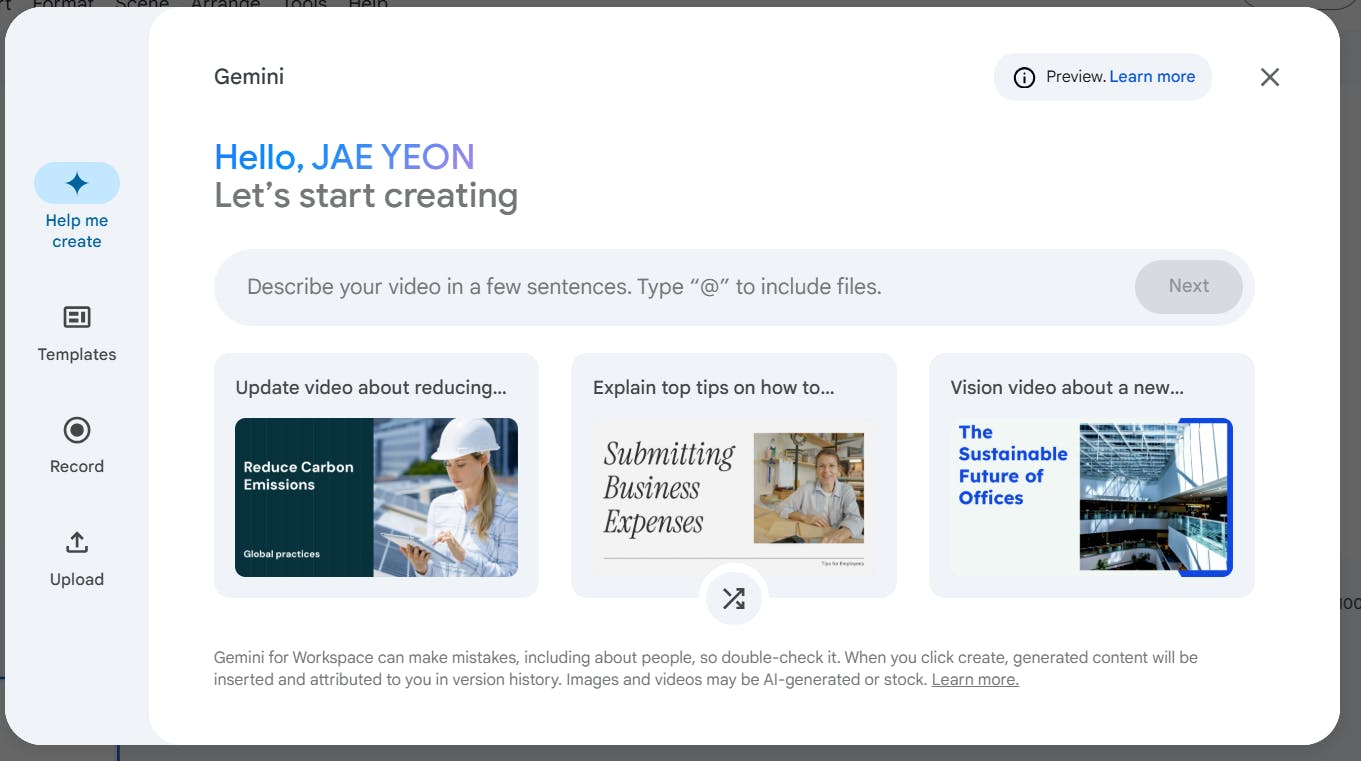Choose the Explain top tips card

pos(734,475)
